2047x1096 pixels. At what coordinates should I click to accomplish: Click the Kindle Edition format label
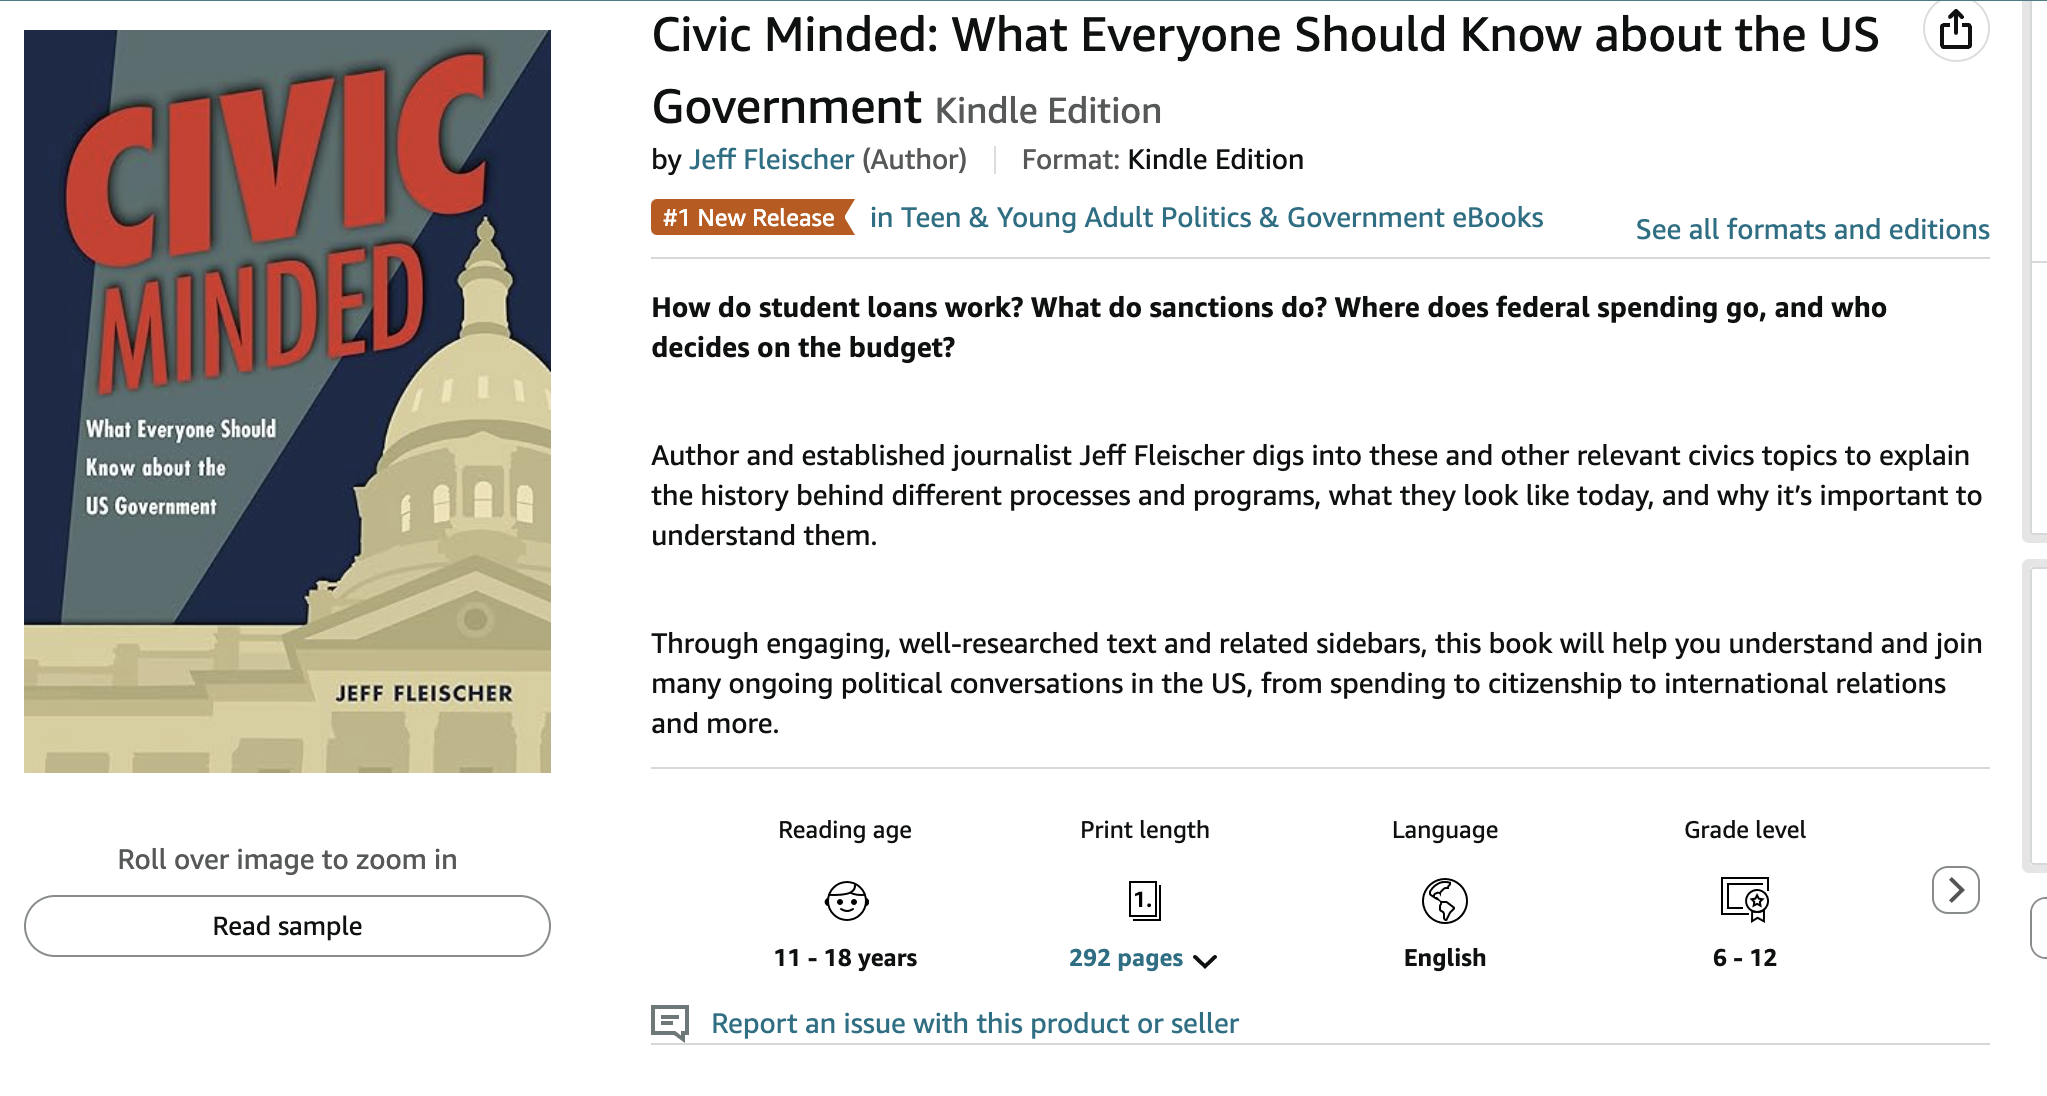point(1215,160)
